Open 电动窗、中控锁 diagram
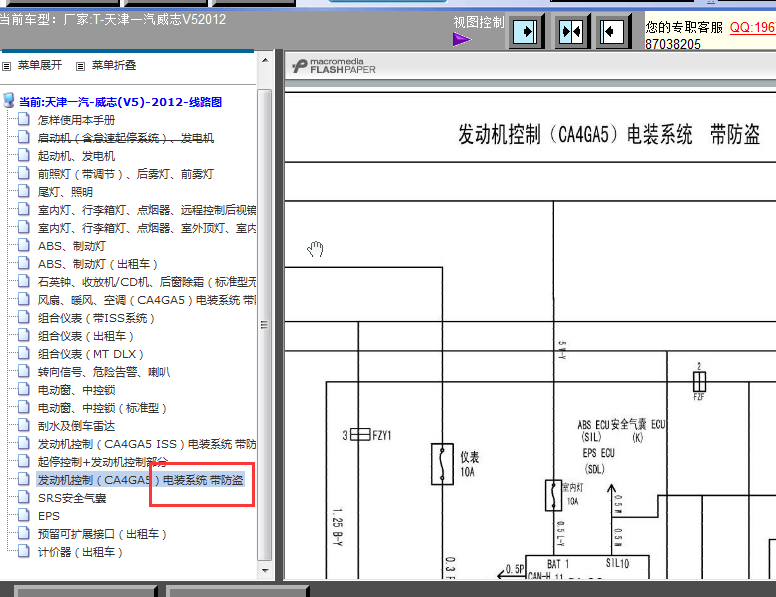This screenshot has width=776, height=597. pyautogui.click(x=77, y=390)
